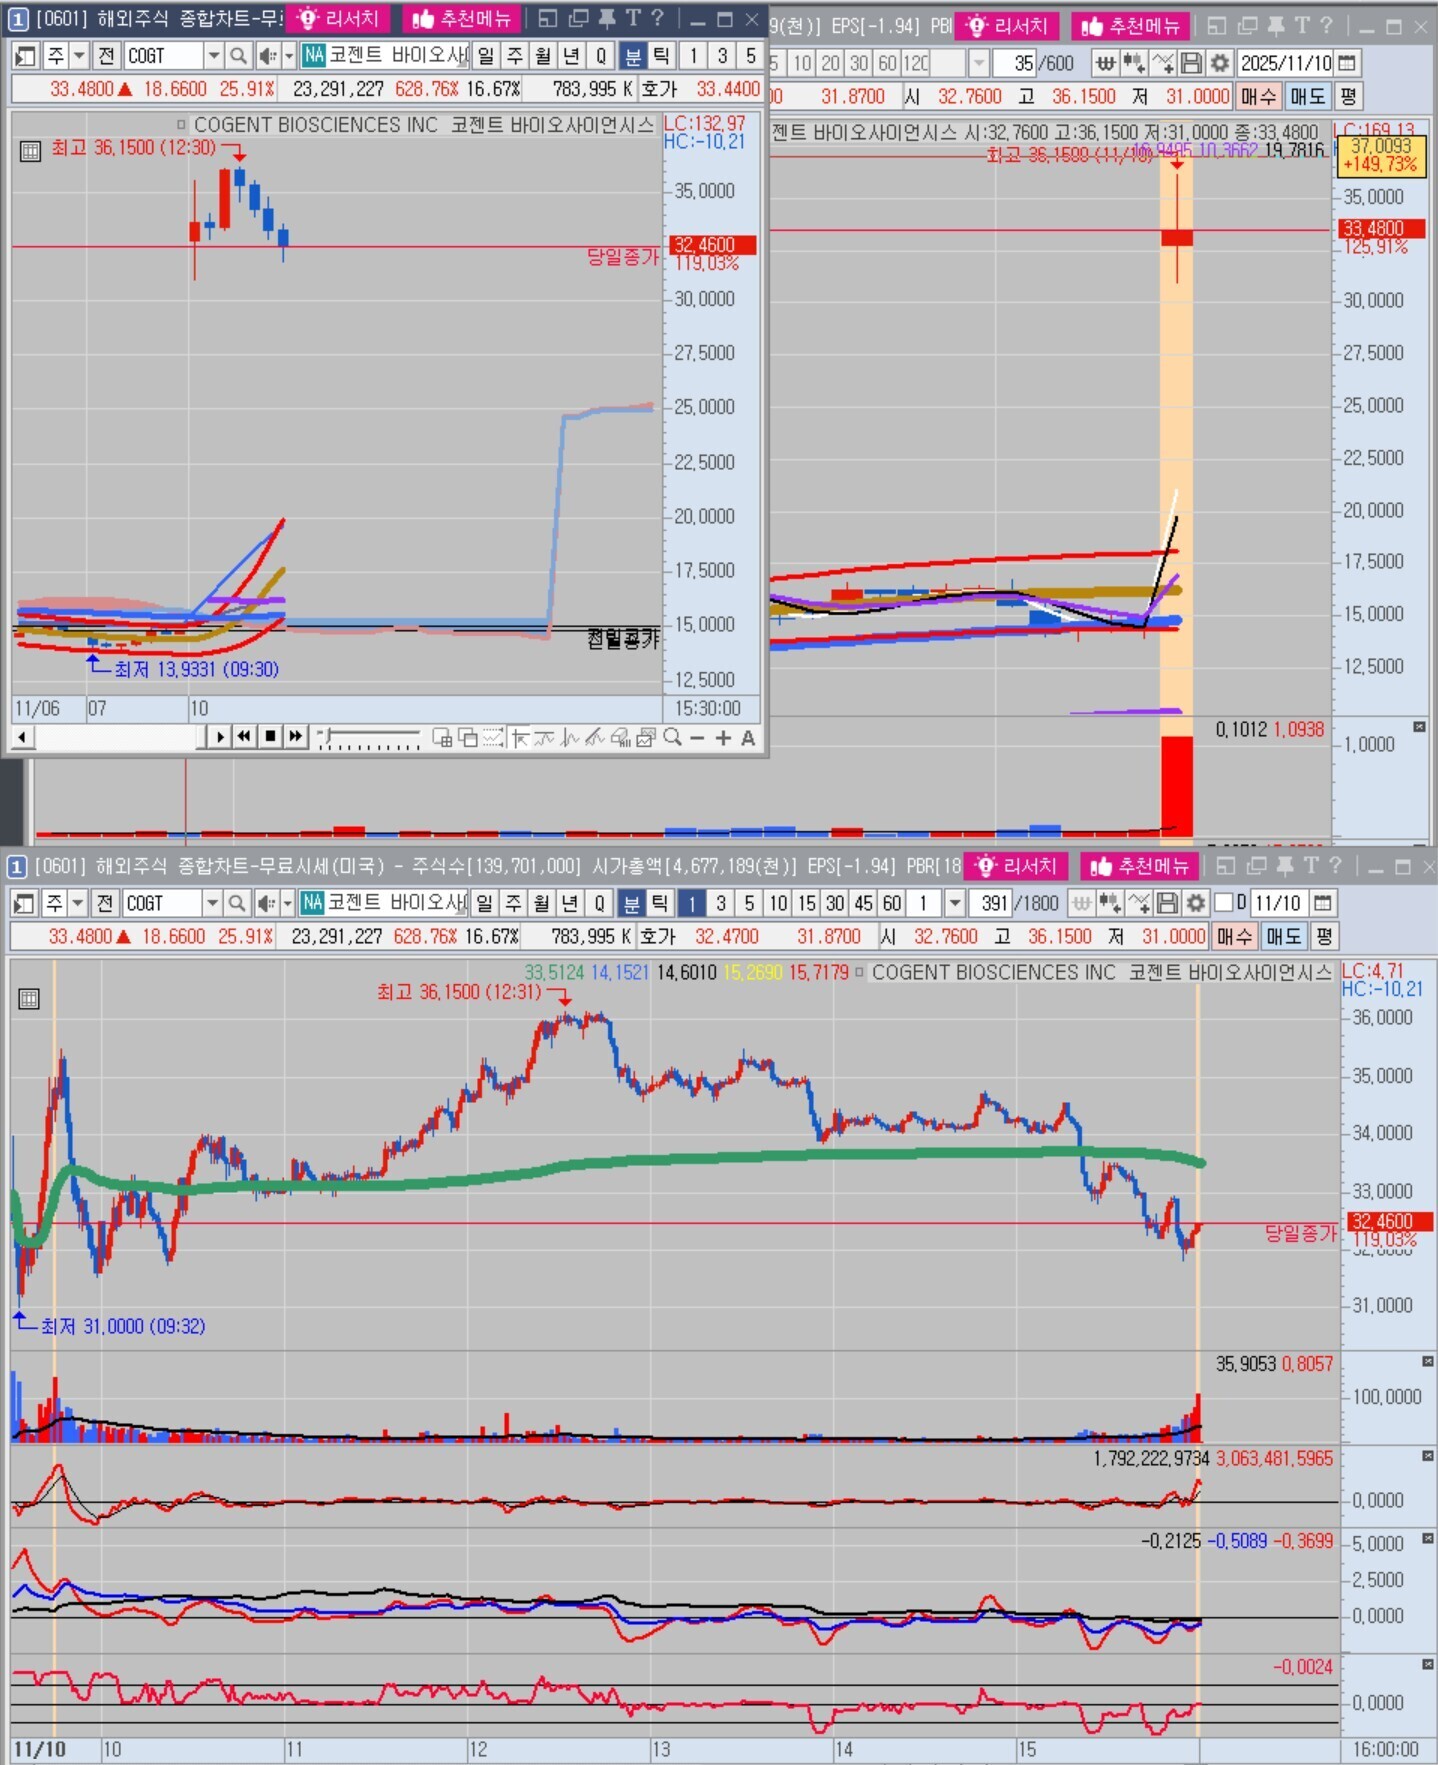The image size is (1438, 1765).
Task: Open the interval dropdown arrow in top-right window toolbar
Action: pos(979,64)
